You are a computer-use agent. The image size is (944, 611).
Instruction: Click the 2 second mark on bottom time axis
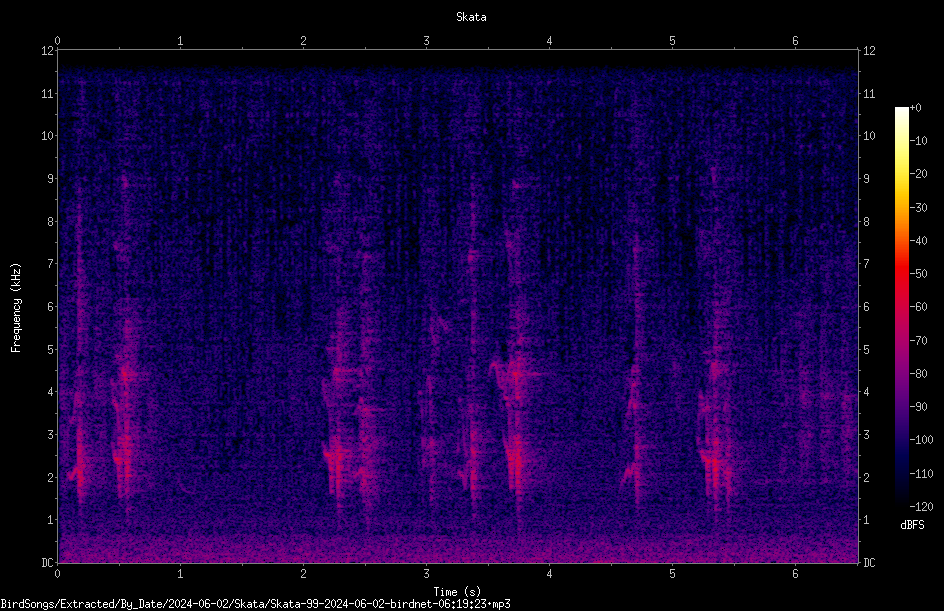303,574
